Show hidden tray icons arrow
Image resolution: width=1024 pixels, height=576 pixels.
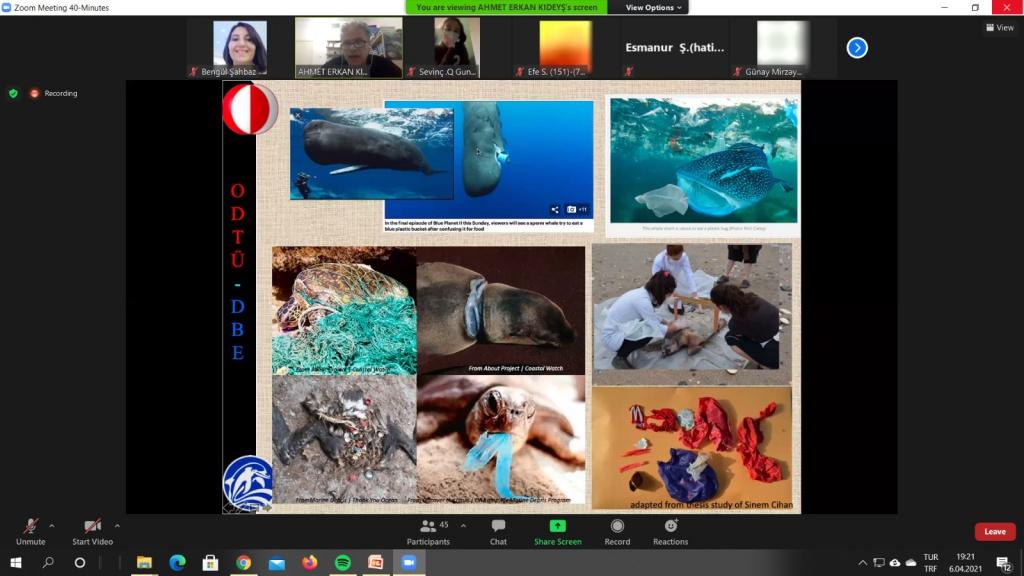[863, 563]
